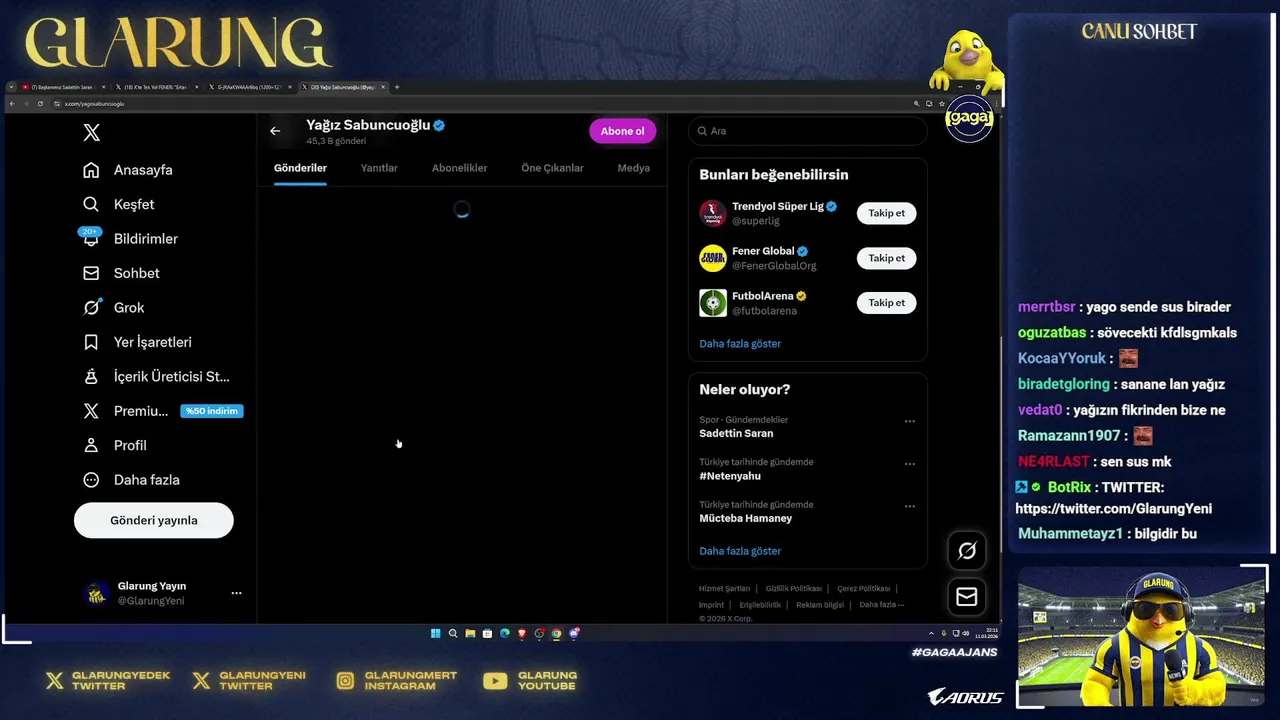
Task: Click the floating Grok button
Action: [967, 551]
